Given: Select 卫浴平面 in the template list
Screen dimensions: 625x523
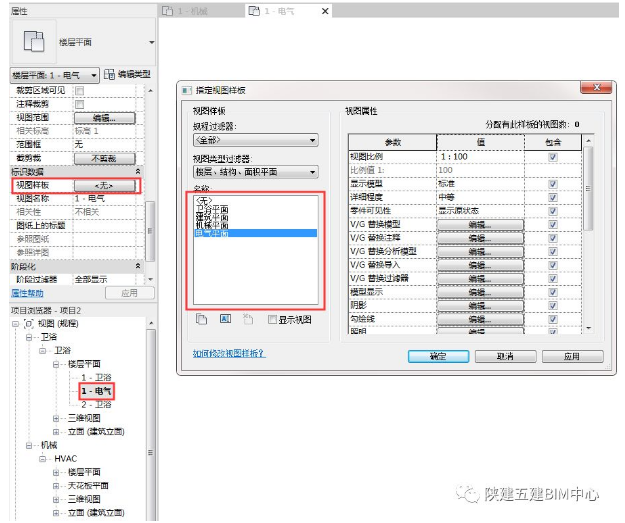Looking at the screenshot, I should [x=212, y=209].
